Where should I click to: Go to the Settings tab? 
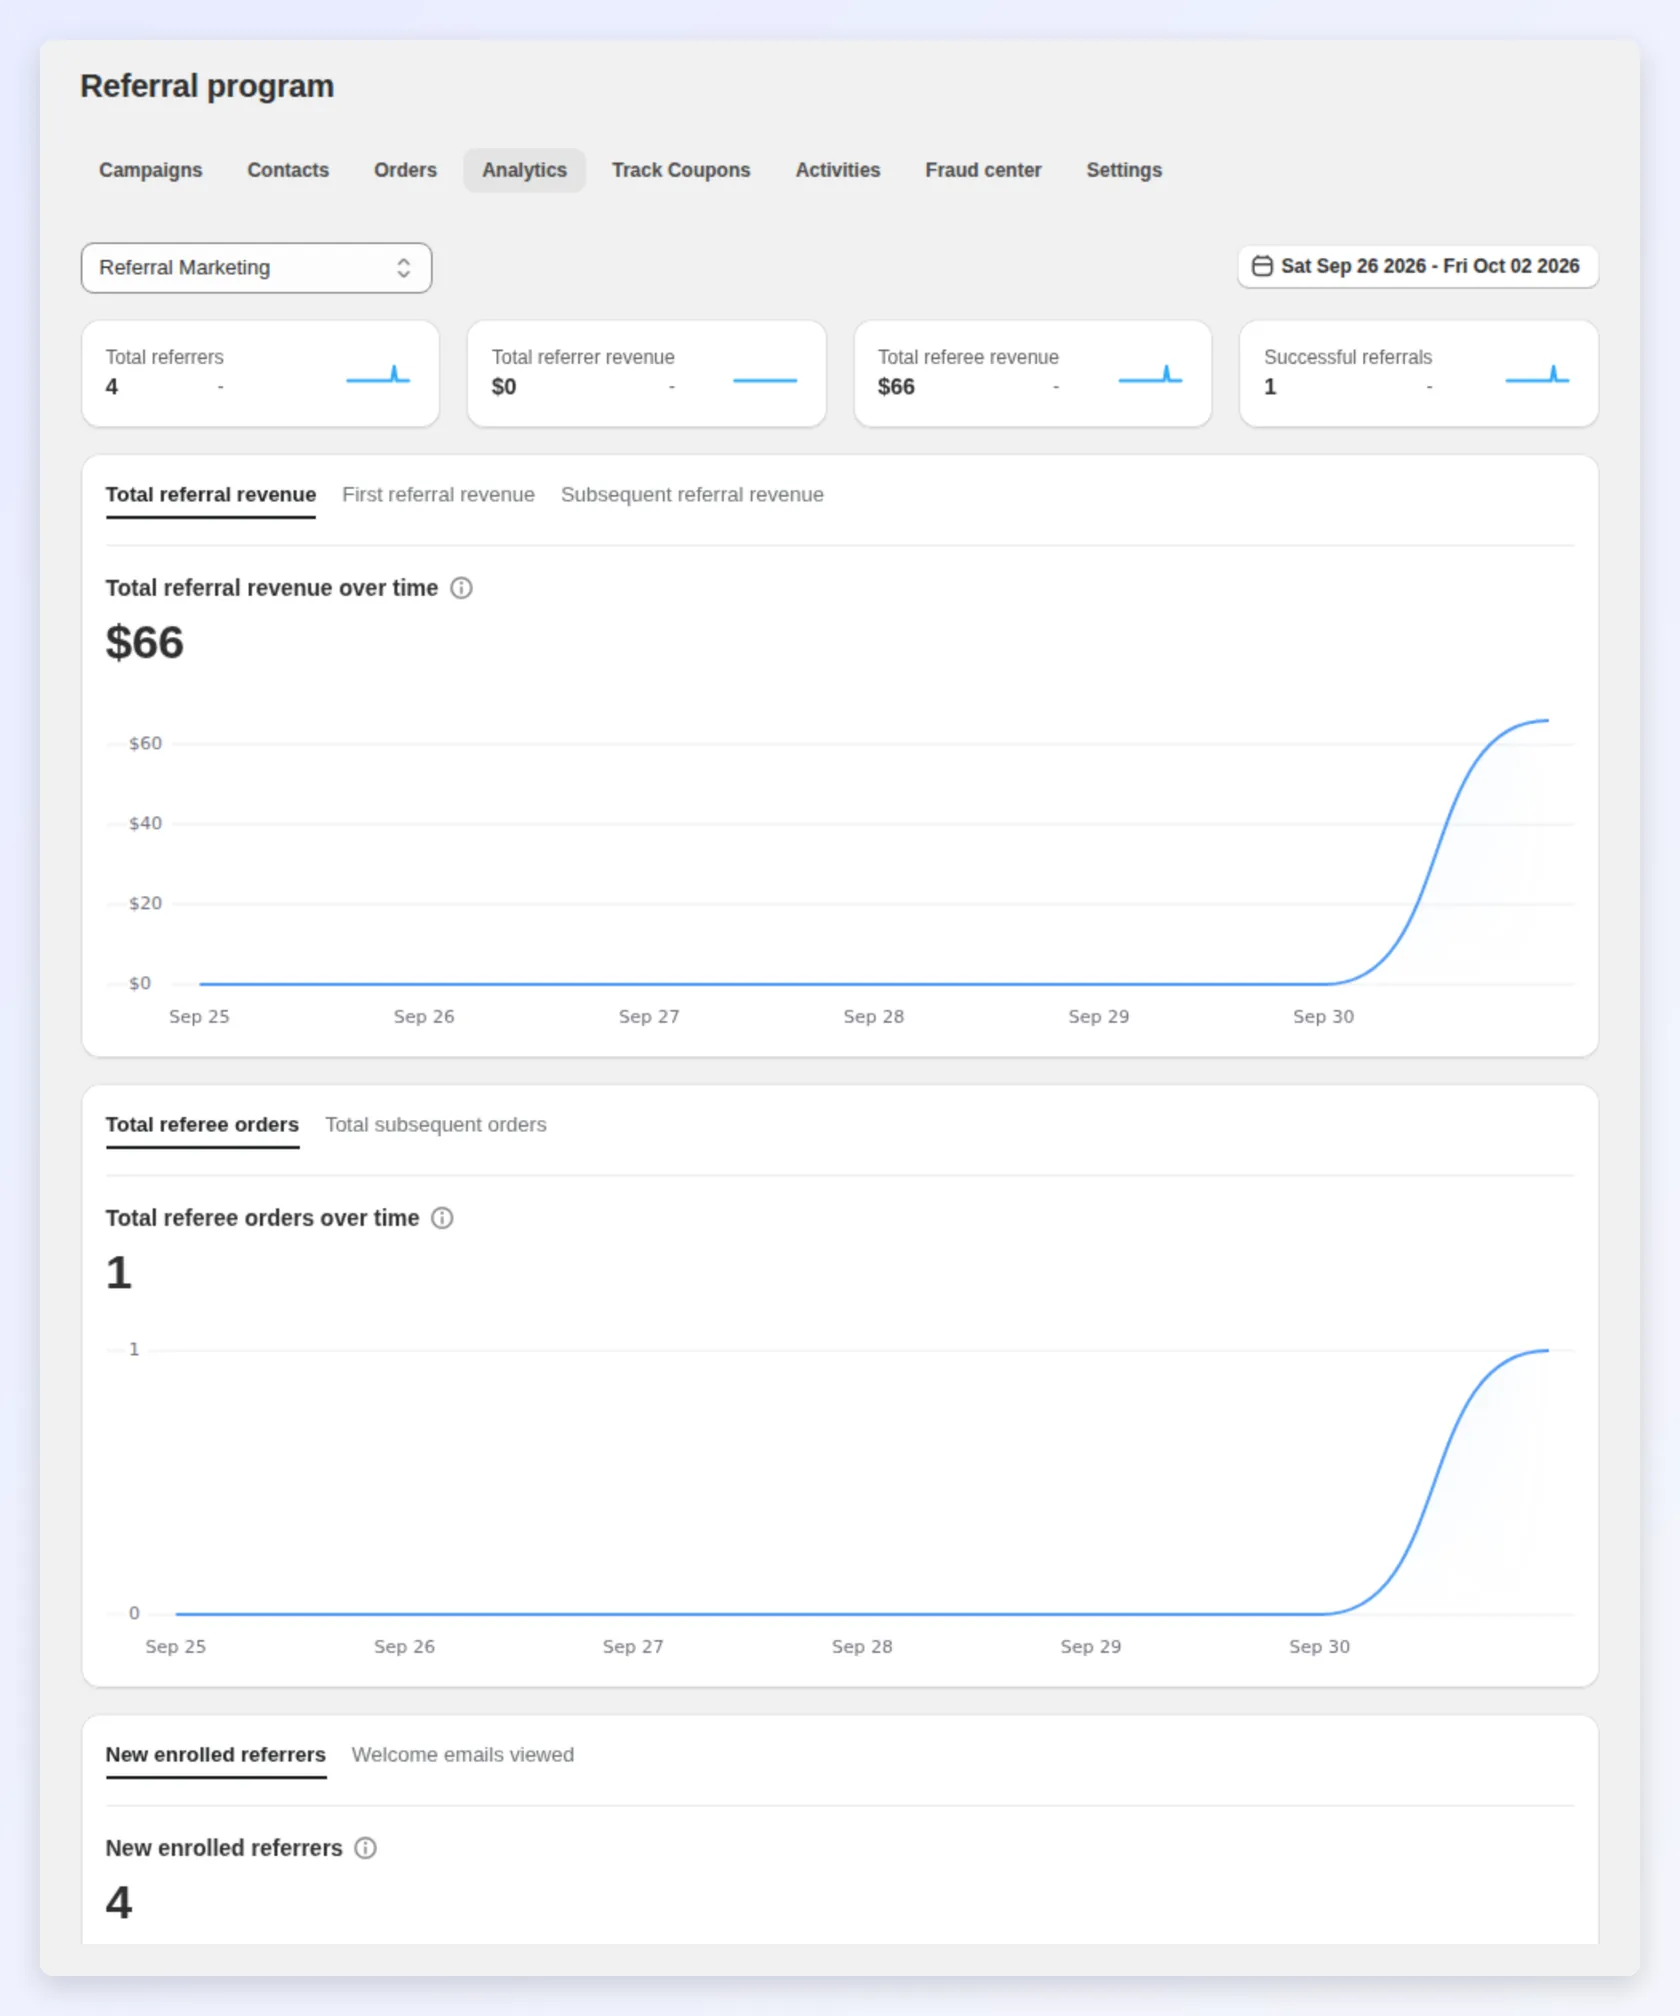click(x=1124, y=170)
